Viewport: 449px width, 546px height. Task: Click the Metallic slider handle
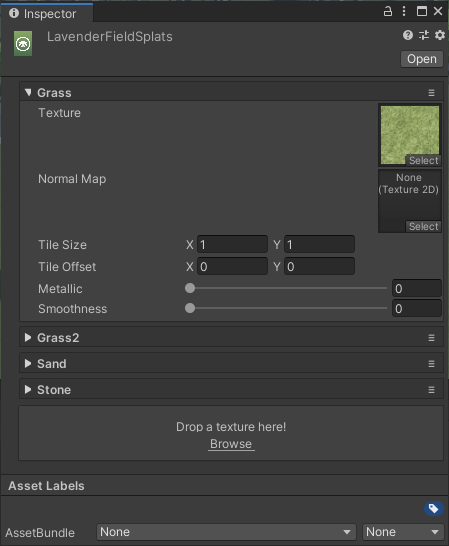190,288
